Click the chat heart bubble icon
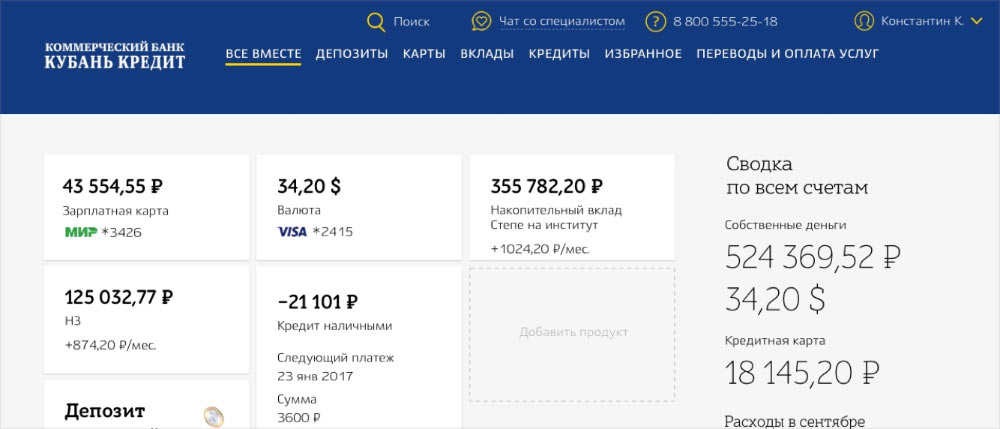Viewport: 1000px width, 429px height. pos(481,22)
